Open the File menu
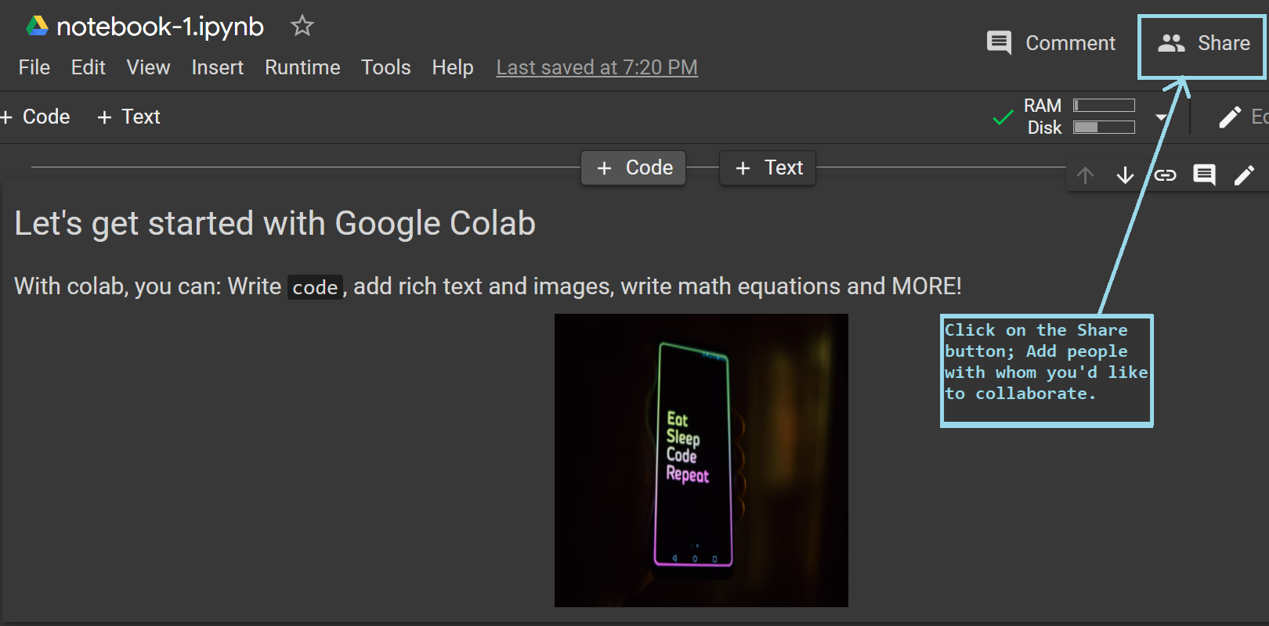Screen dimensions: 1269x626 tap(34, 67)
